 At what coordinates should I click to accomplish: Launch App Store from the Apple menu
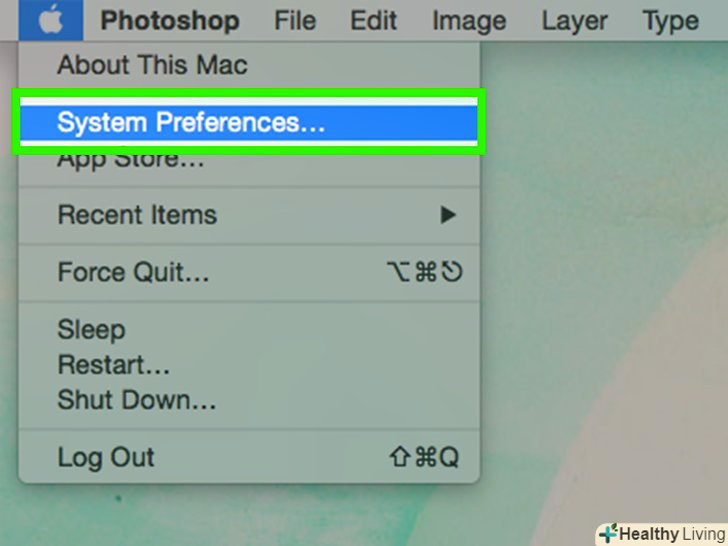click(130, 158)
